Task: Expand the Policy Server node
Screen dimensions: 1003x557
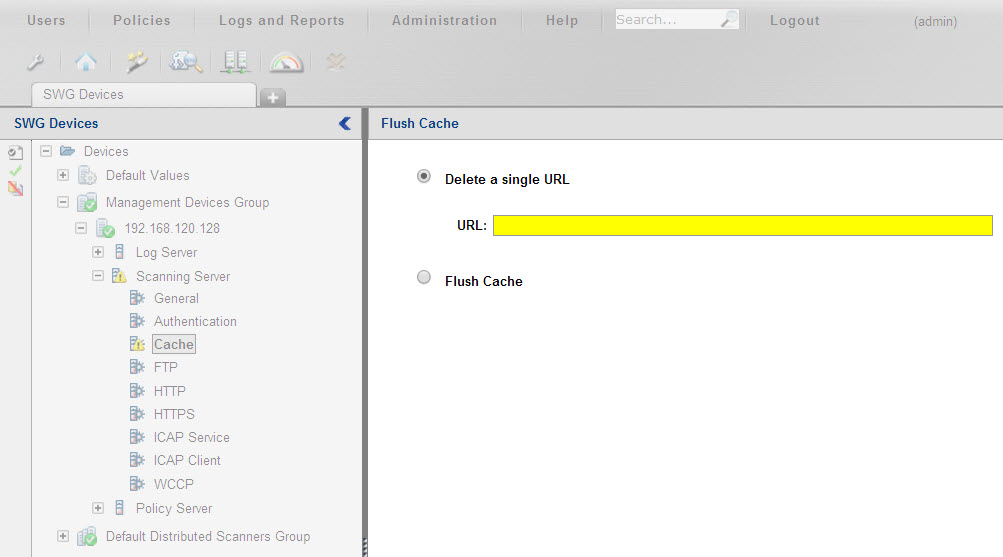Action: [98, 508]
